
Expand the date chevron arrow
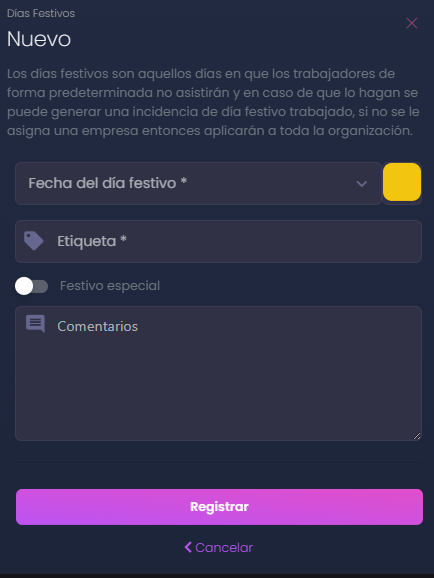click(x=362, y=184)
